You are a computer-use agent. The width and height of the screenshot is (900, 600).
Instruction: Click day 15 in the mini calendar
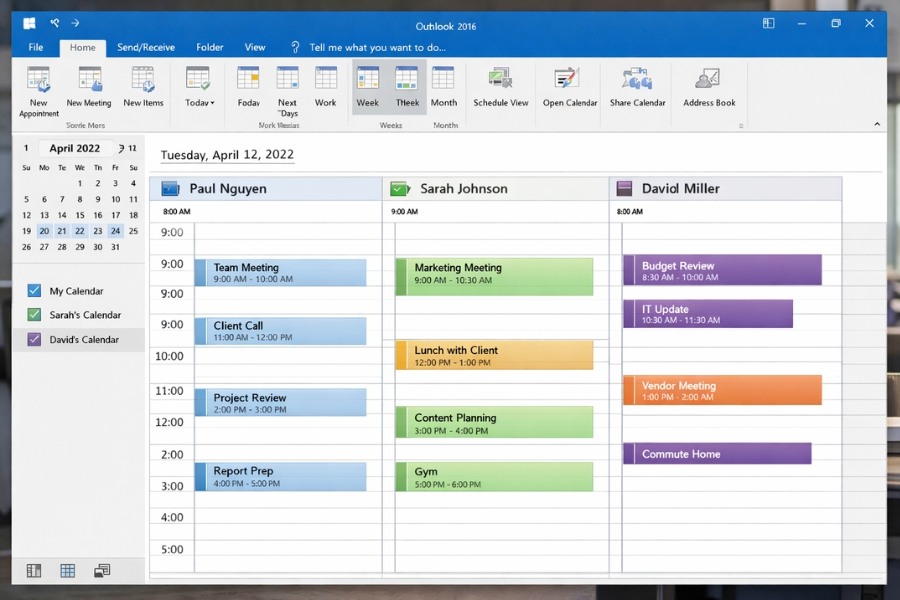(79, 214)
